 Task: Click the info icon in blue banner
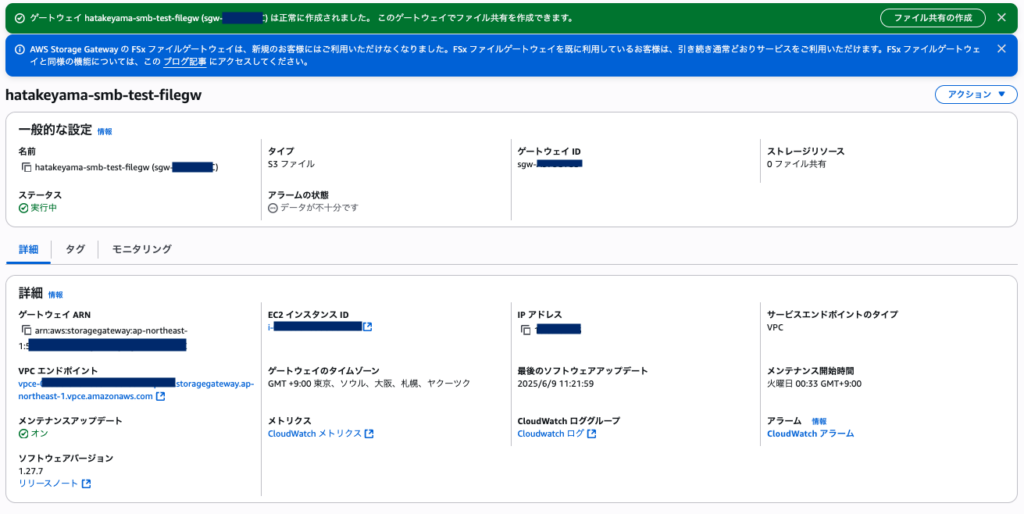pos(20,49)
